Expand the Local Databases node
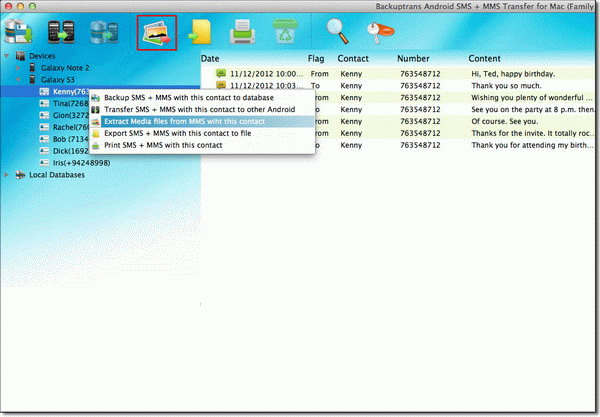The height and width of the screenshot is (417, 600). [6, 175]
